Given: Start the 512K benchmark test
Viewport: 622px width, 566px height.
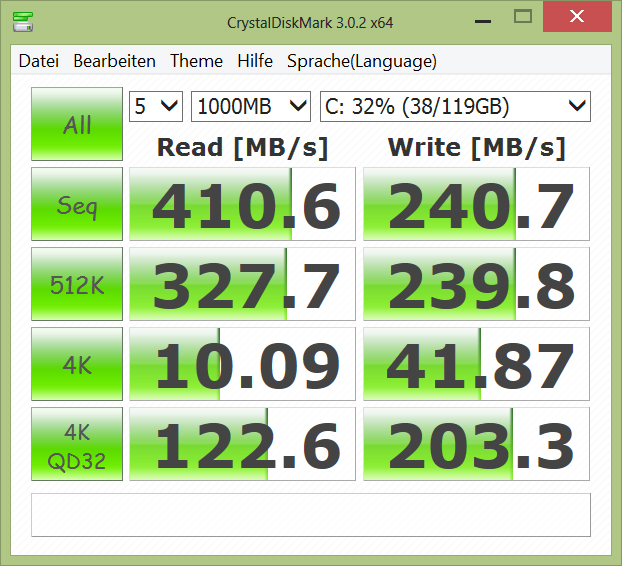Looking at the screenshot, I should point(77,284).
